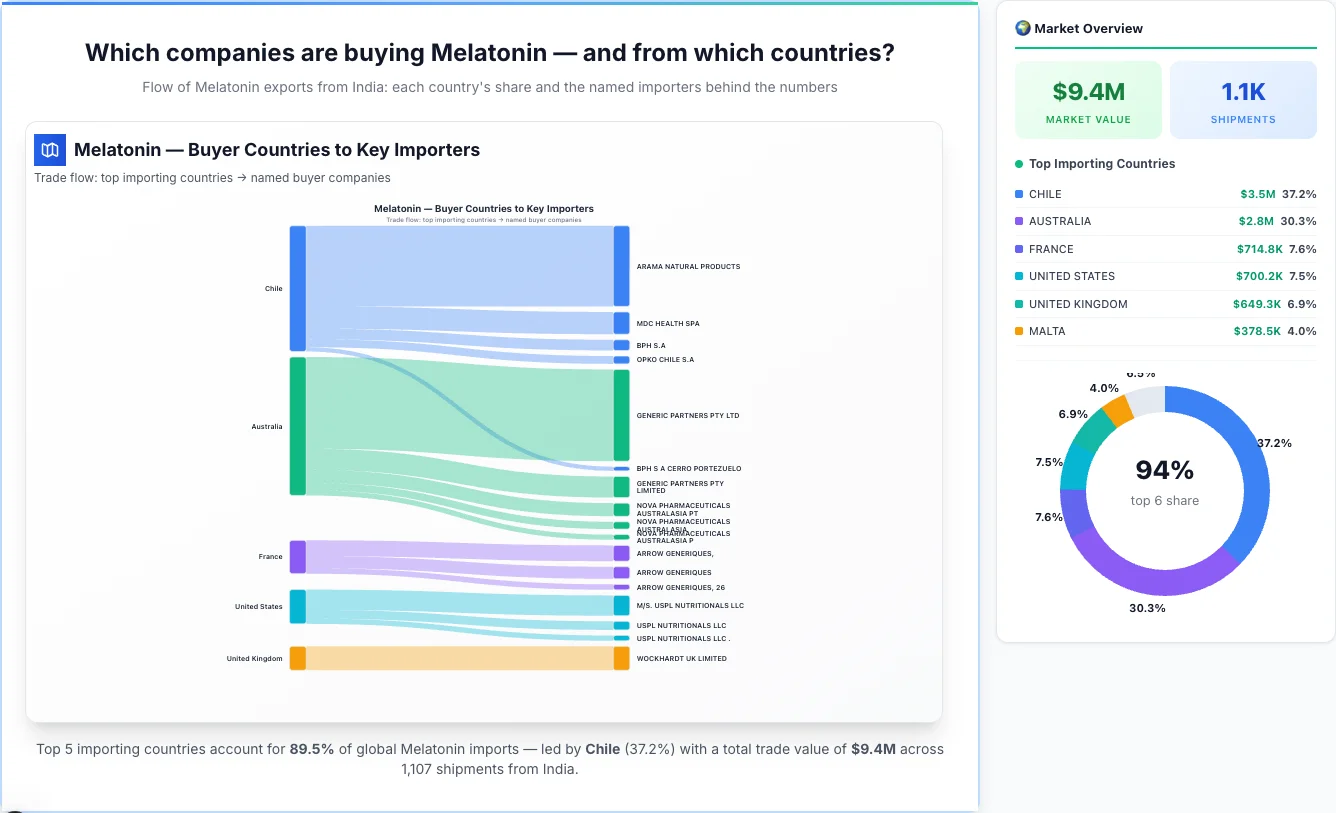Click the $9.4M Market Value card
This screenshot has height=813, width=1336.
[x=1088, y=99]
